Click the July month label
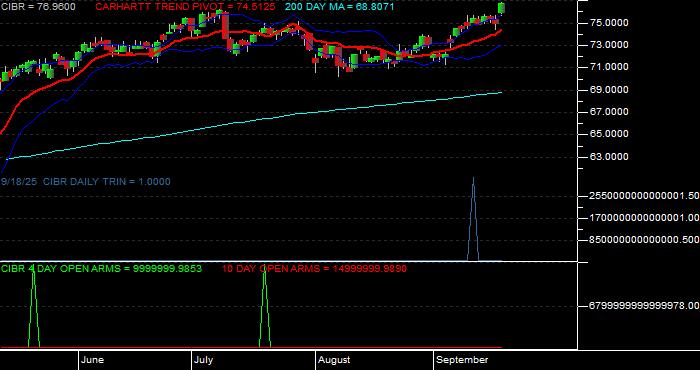 pyautogui.click(x=204, y=360)
